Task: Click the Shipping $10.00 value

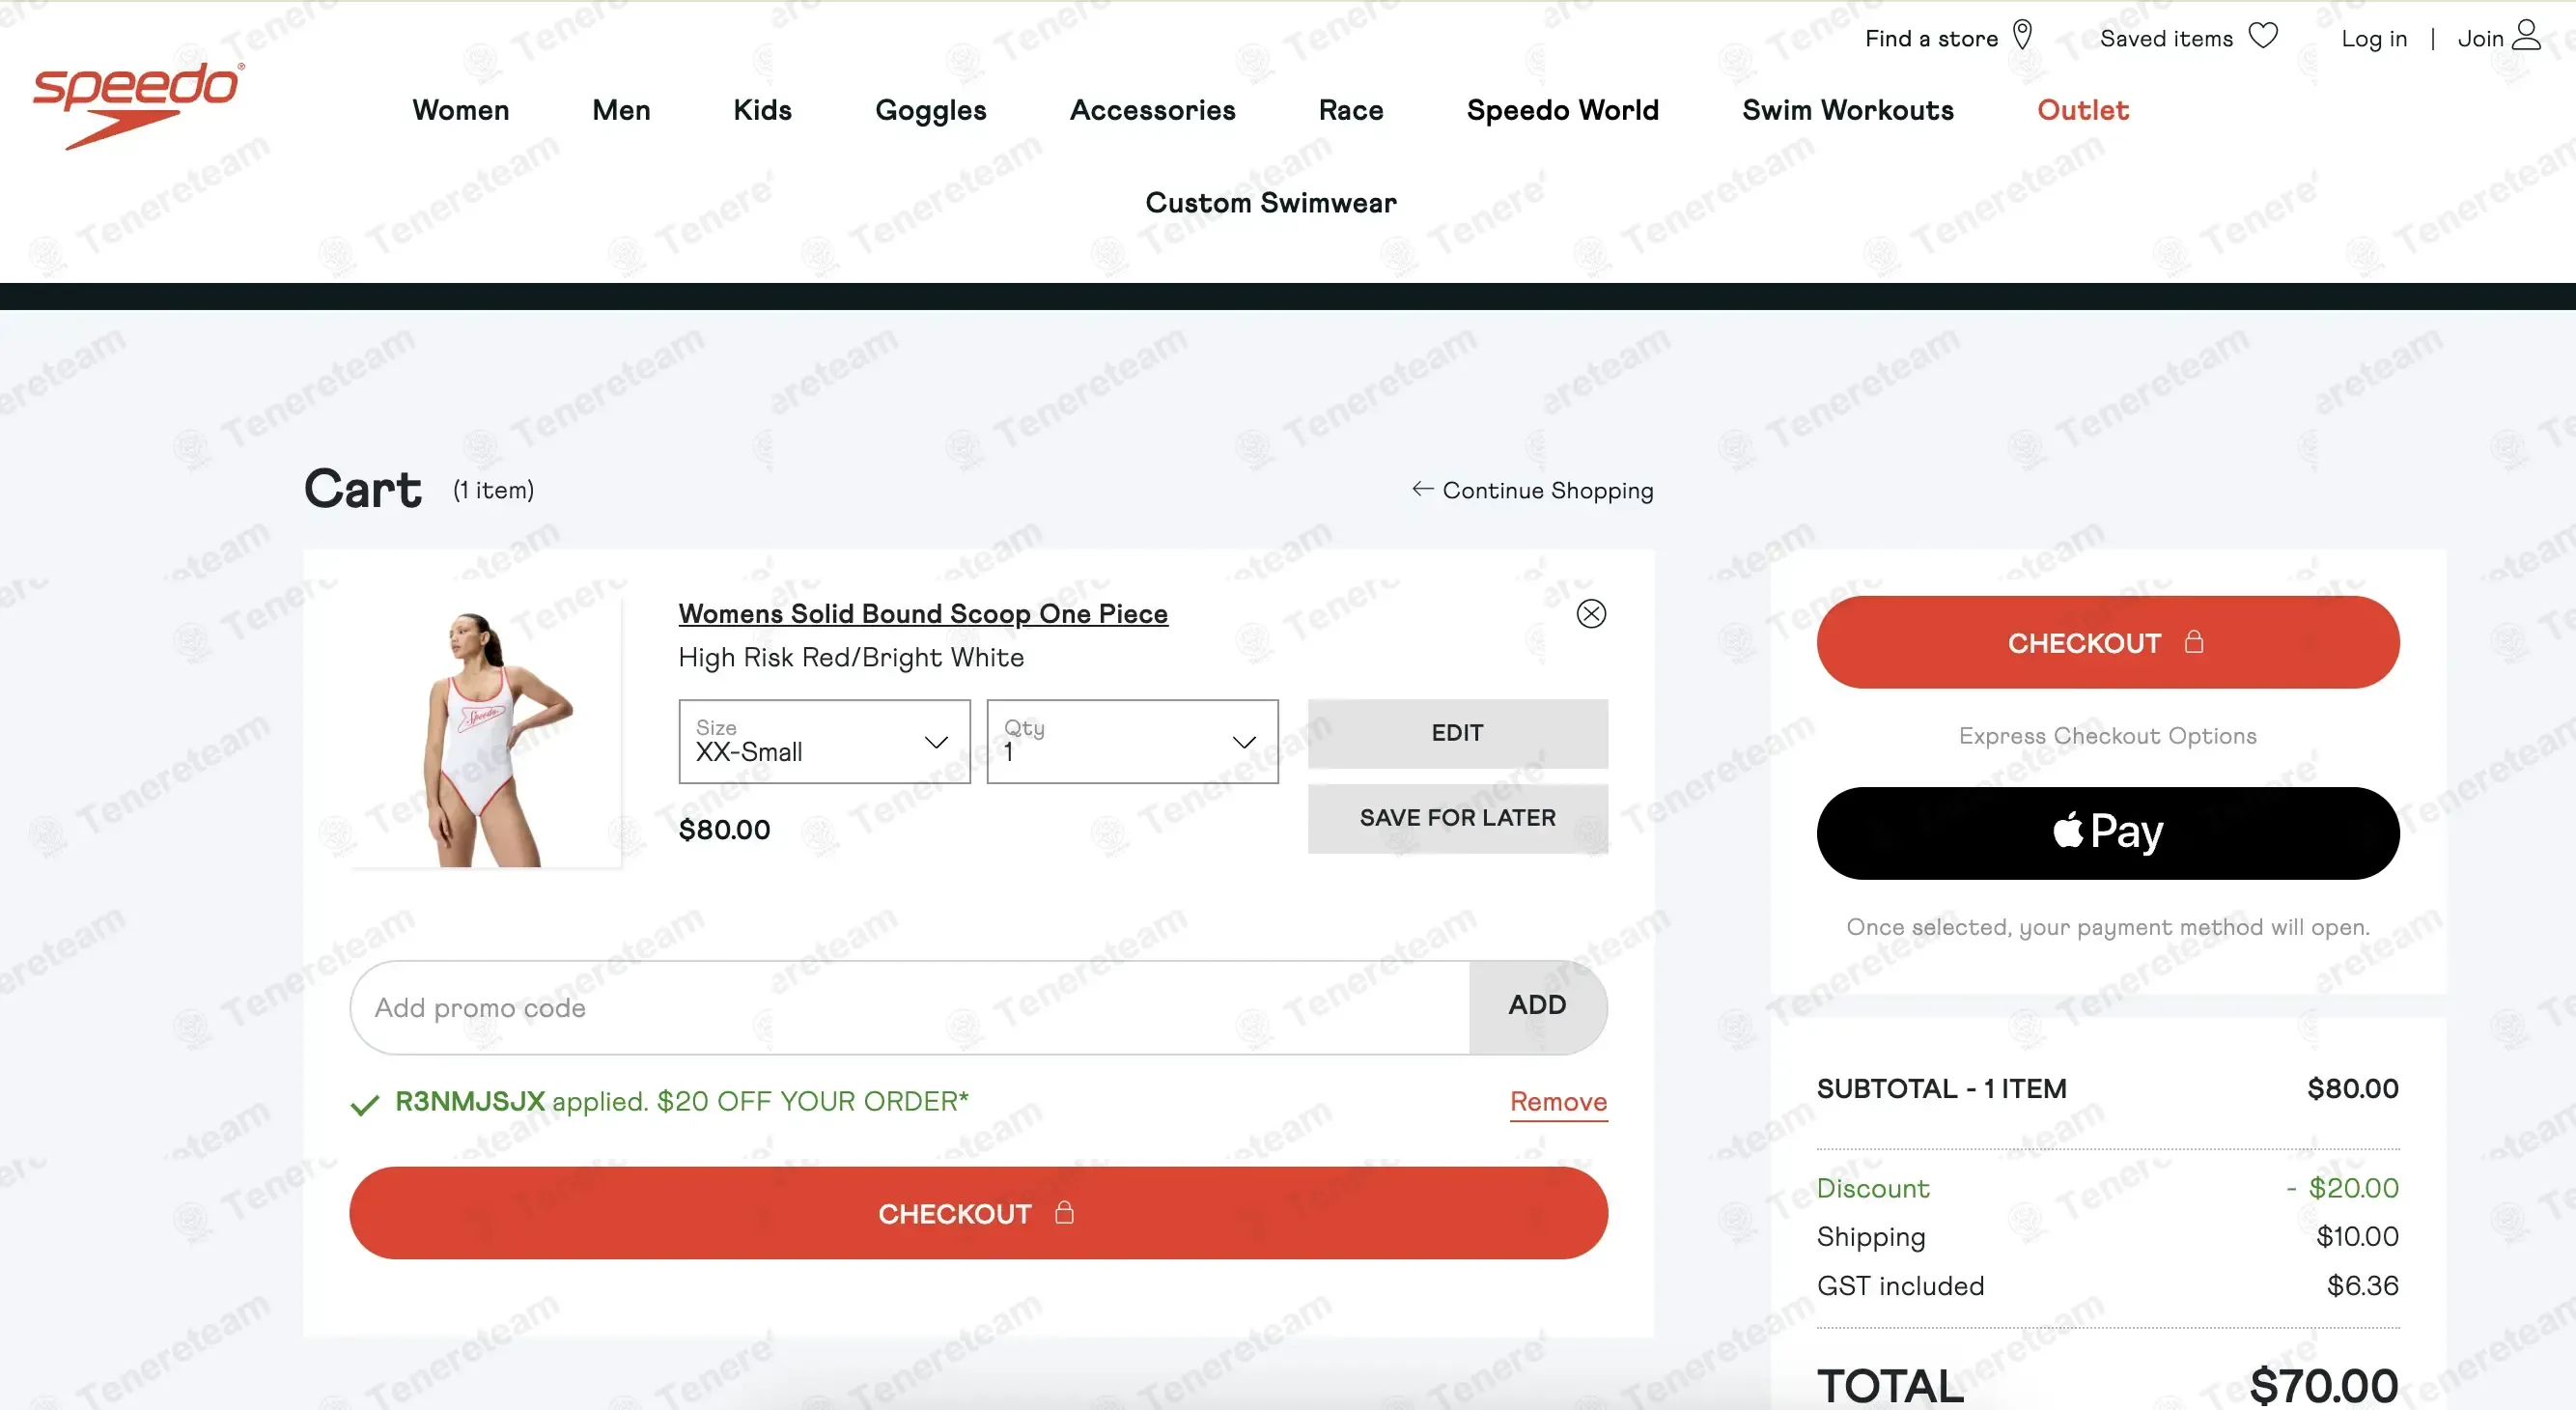Action: [2357, 1236]
